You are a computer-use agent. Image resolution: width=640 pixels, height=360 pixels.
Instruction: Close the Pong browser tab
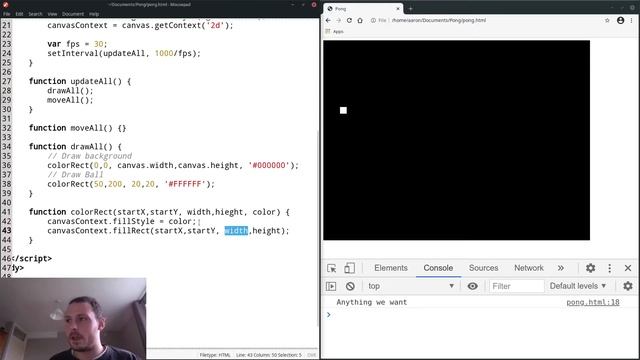(398, 9)
